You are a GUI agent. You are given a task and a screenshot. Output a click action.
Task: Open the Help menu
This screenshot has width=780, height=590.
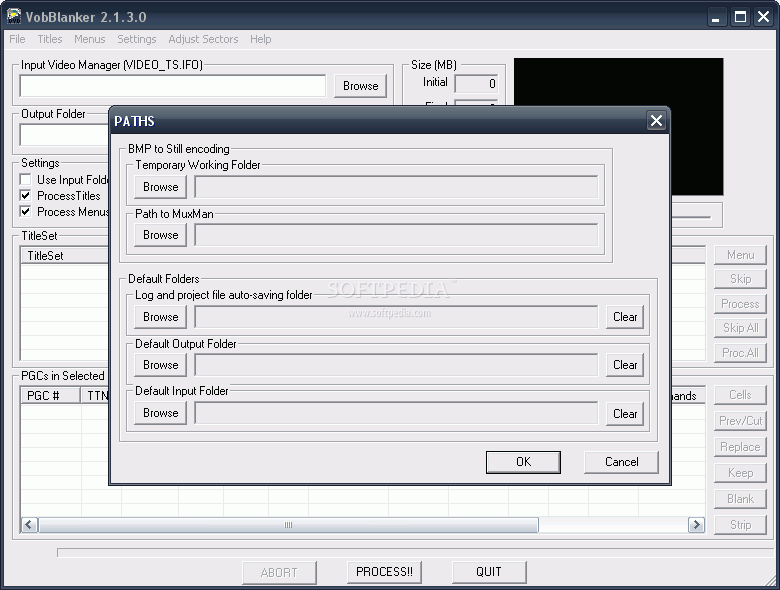coord(261,39)
